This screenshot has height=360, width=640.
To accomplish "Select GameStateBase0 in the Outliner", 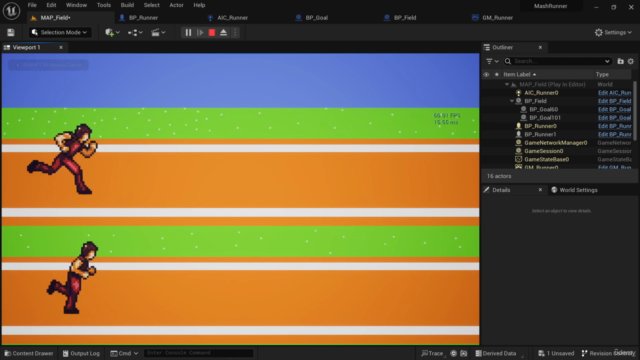I will (547, 160).
